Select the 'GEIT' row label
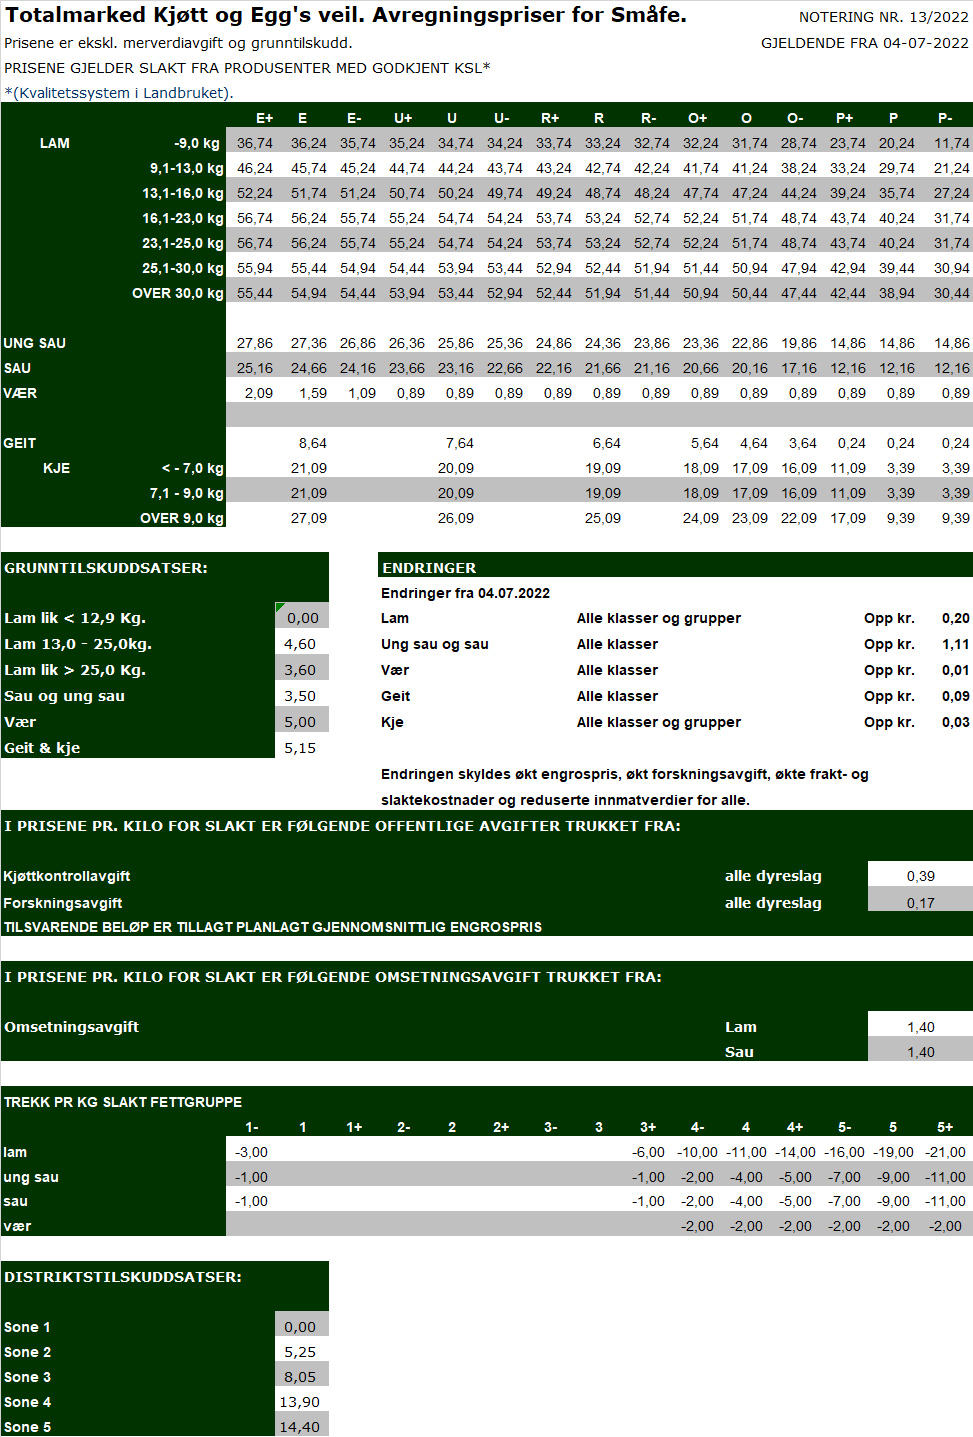This screenshot has height=1437, width=973. 20,443
